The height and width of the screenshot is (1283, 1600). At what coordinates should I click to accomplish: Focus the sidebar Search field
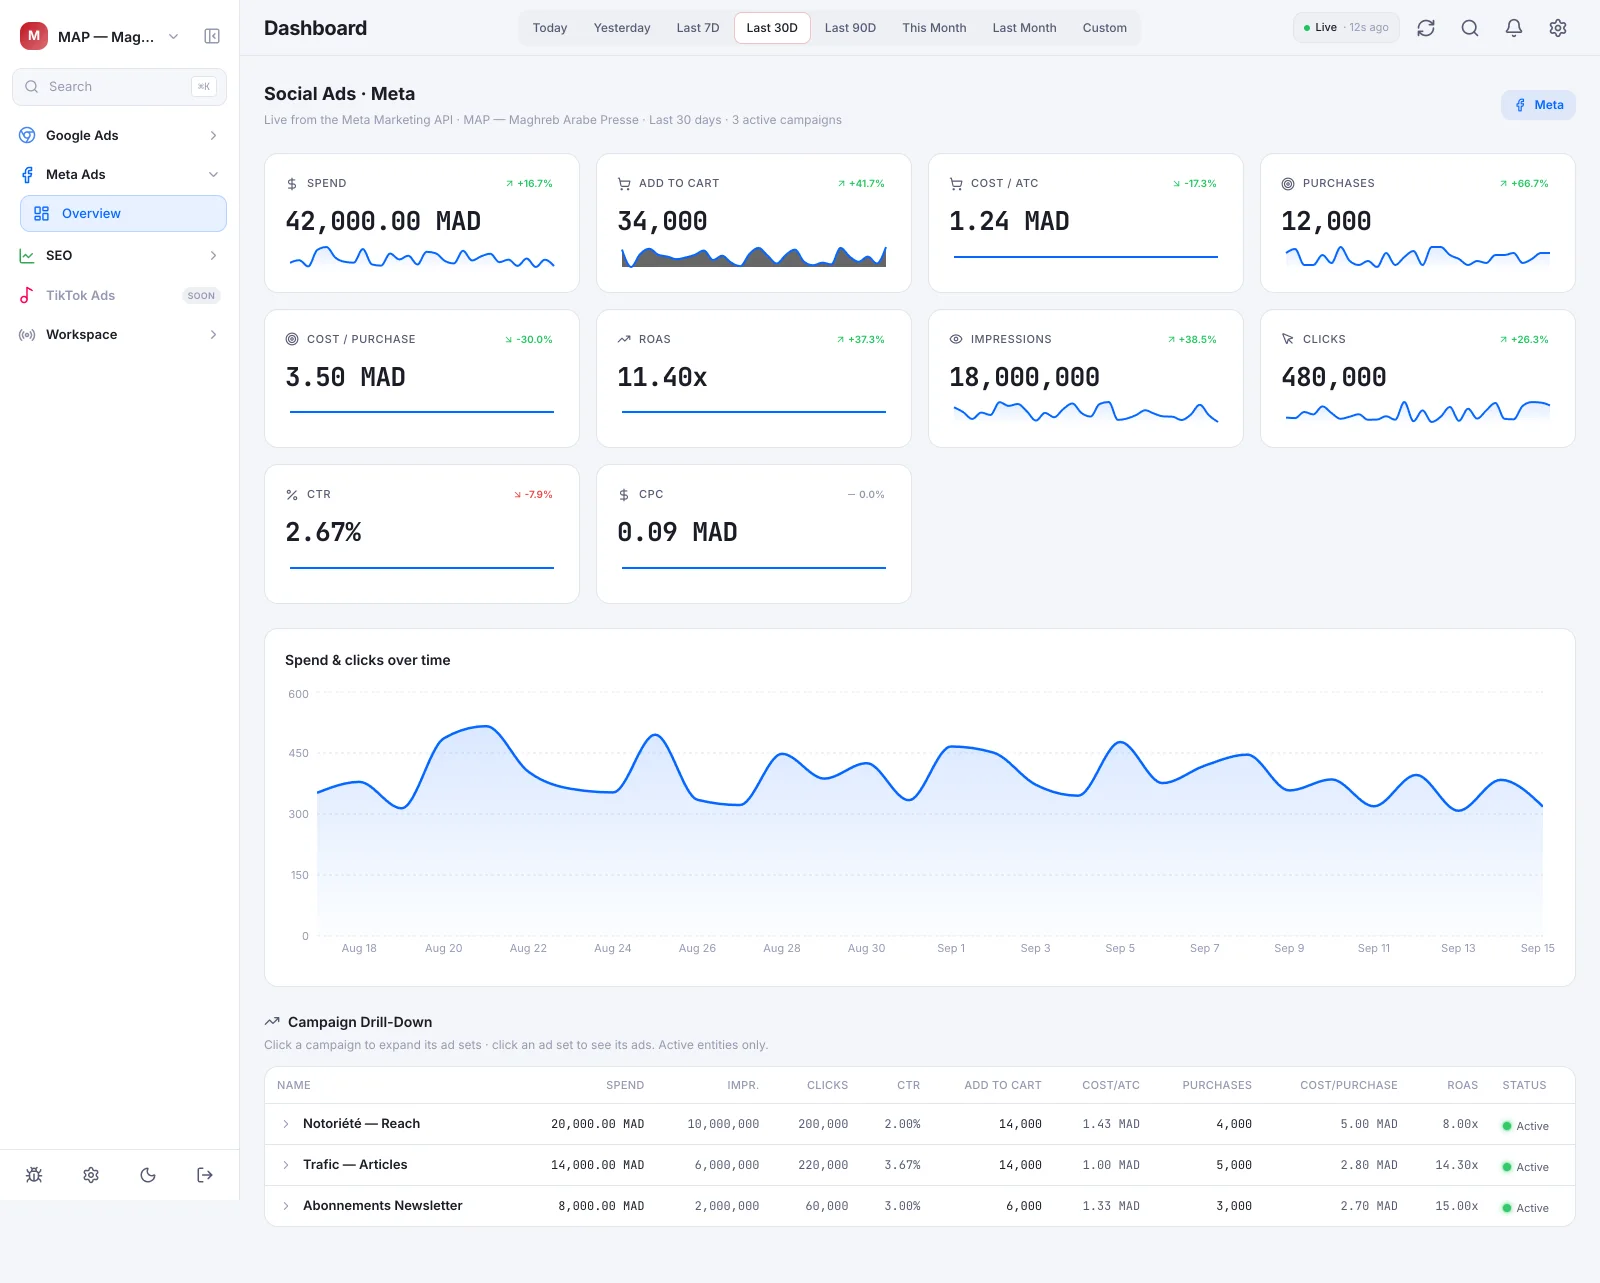coord(119,87)
